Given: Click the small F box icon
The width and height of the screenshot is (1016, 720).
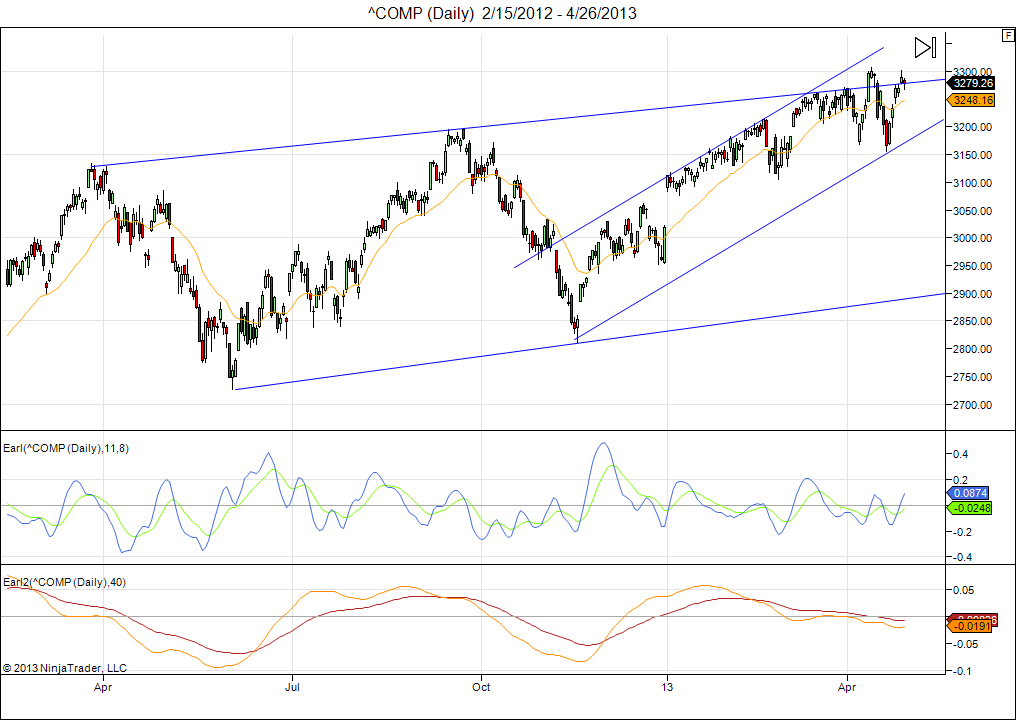Looking at the screenshot, I should 1007,35.
